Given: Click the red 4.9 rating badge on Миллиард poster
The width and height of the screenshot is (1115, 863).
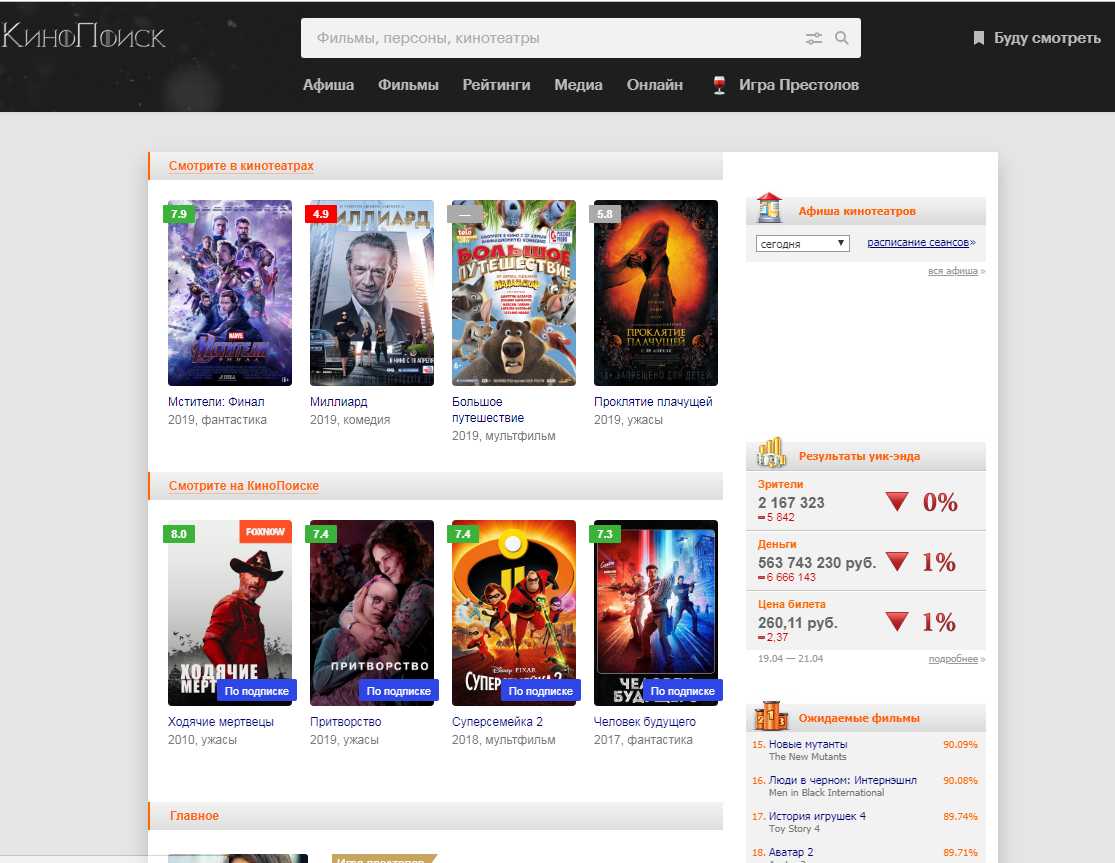Looking at the screenshot, I should coord(321,214).
